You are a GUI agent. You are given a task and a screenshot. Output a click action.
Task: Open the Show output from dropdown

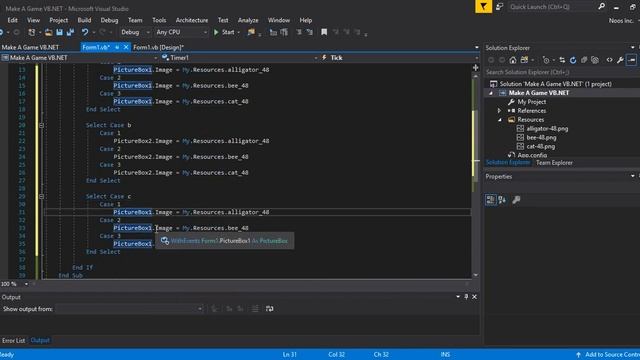click(129, 309)
